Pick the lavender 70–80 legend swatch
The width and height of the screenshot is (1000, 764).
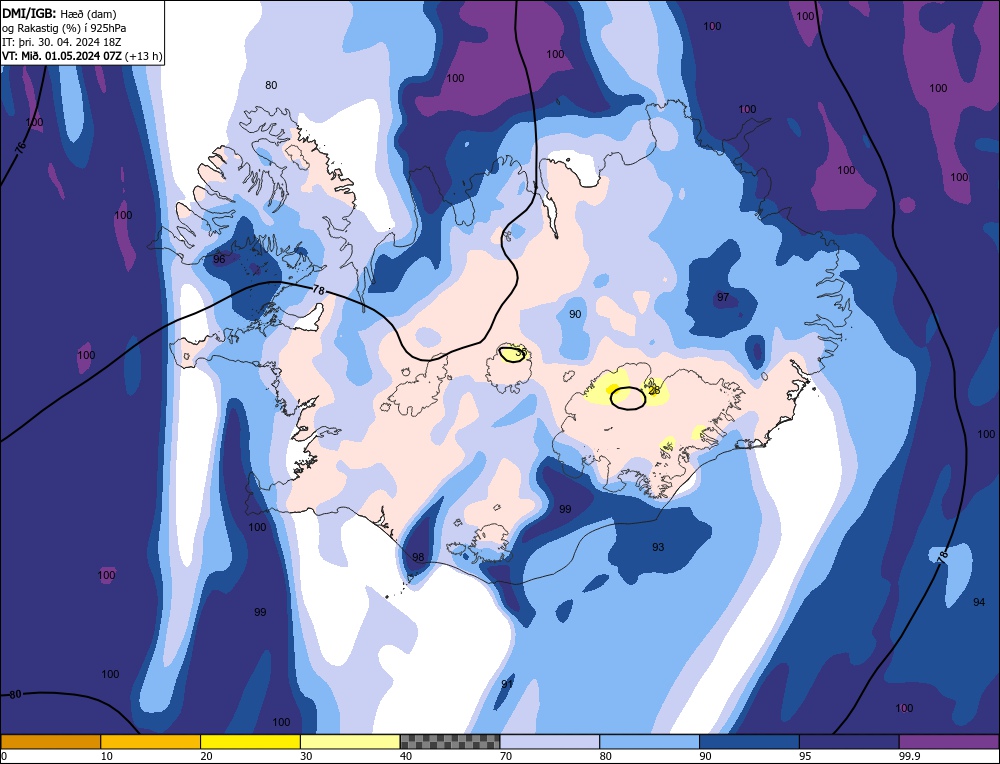550,741
